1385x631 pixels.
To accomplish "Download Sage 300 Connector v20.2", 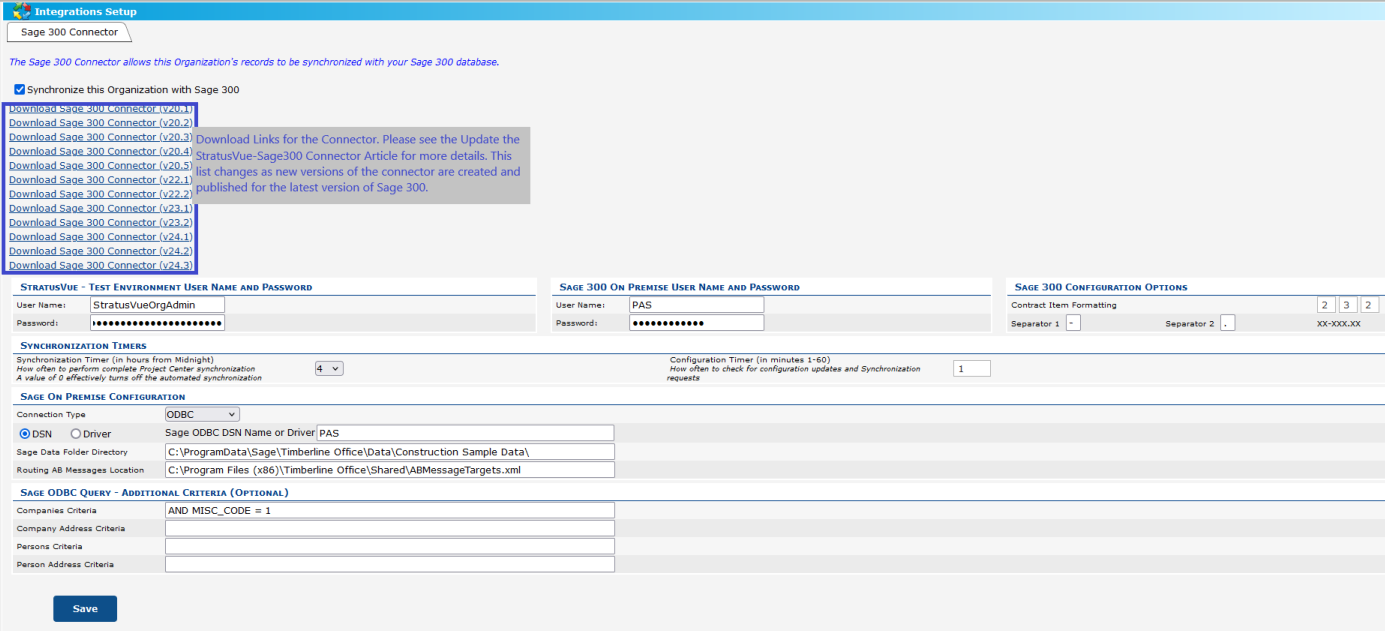I will point(101,123).
